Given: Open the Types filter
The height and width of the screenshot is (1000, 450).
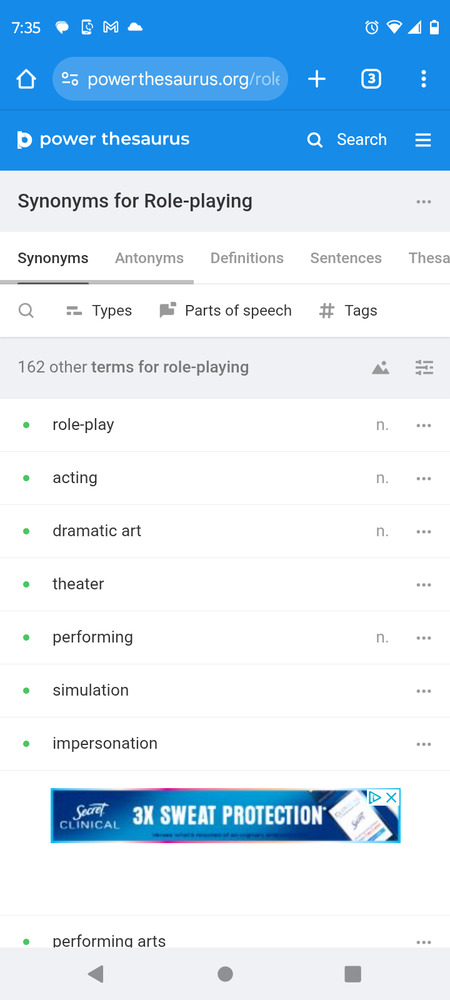Looking at the screenshot, I should (99, 311).
